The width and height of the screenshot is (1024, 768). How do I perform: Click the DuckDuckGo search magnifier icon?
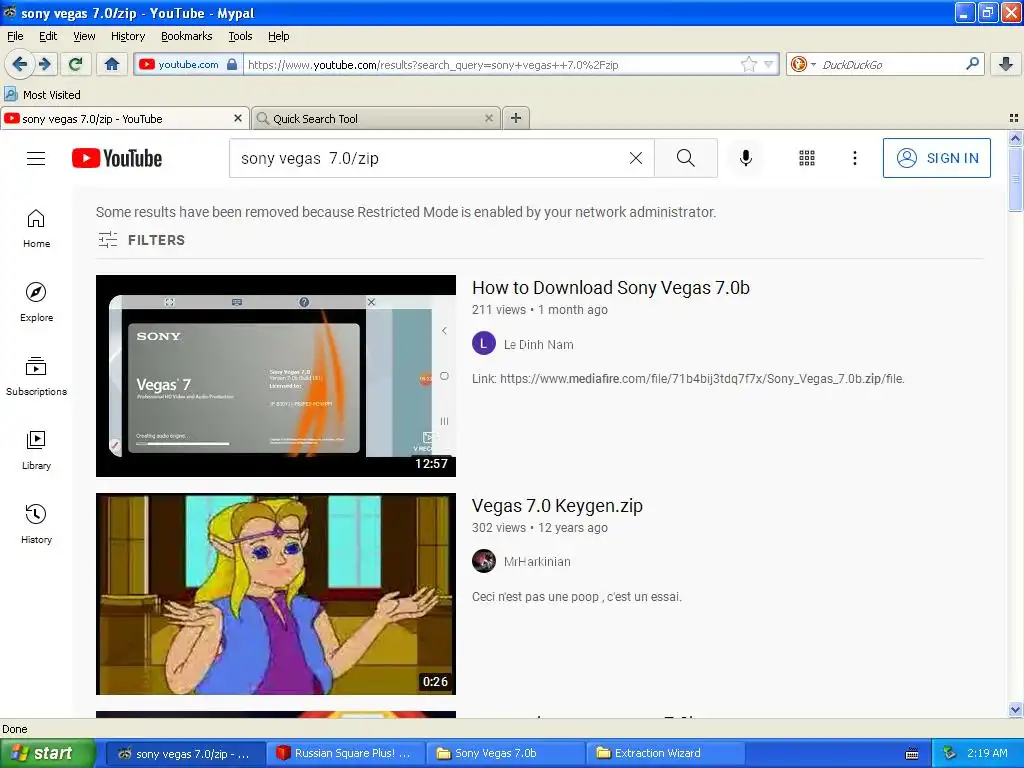pos(972,63)
